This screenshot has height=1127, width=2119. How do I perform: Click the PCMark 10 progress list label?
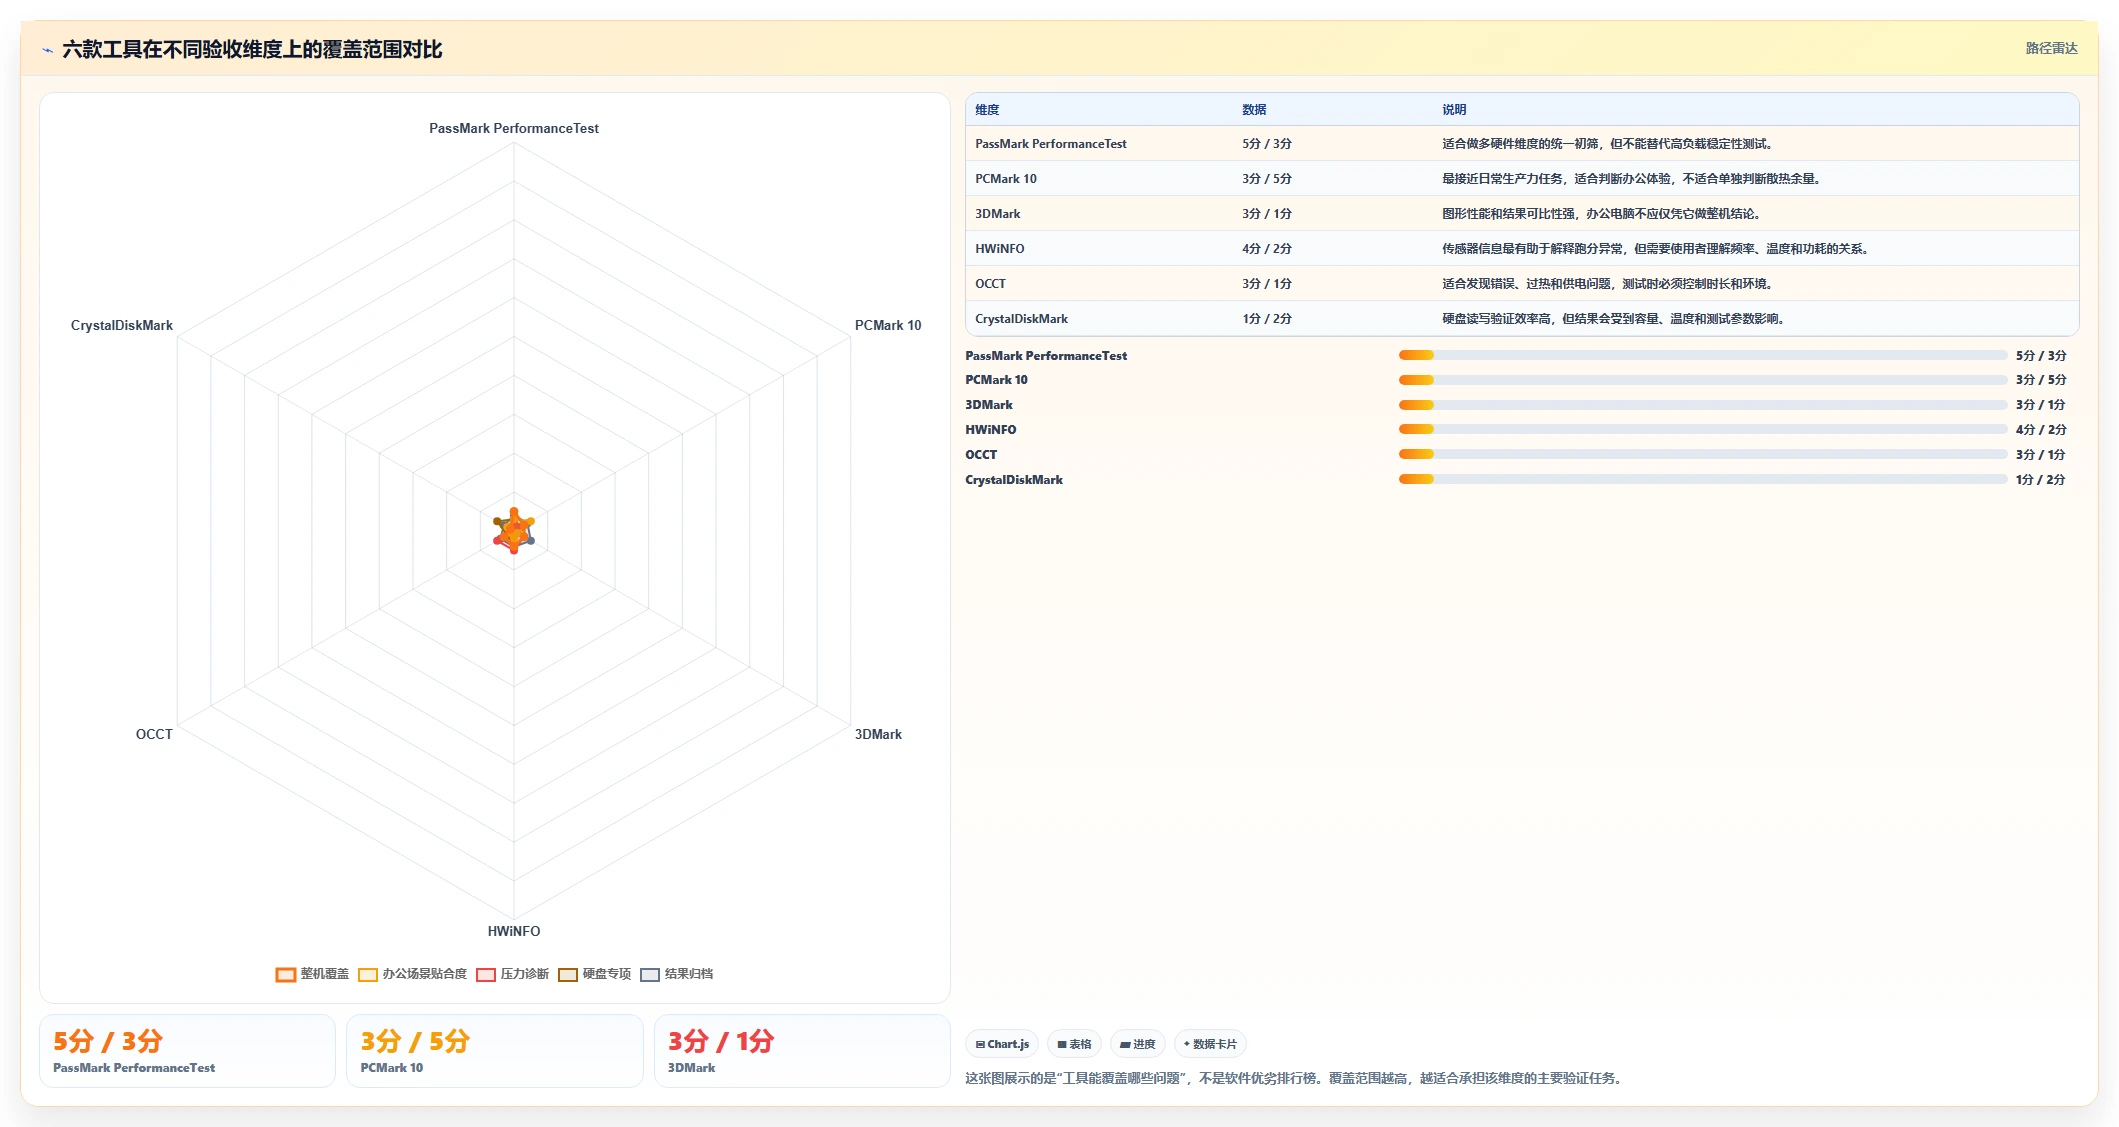[x=996, y=380]
